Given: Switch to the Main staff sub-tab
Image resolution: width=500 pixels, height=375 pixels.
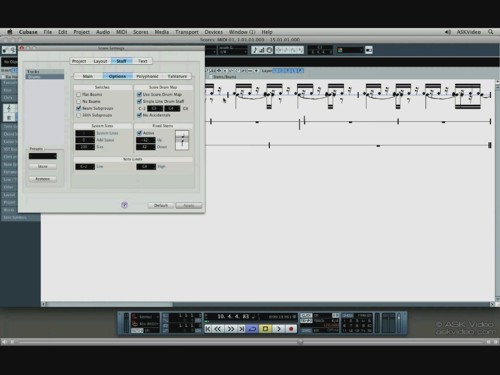Looking at the screenshot, I should [88, 76].
